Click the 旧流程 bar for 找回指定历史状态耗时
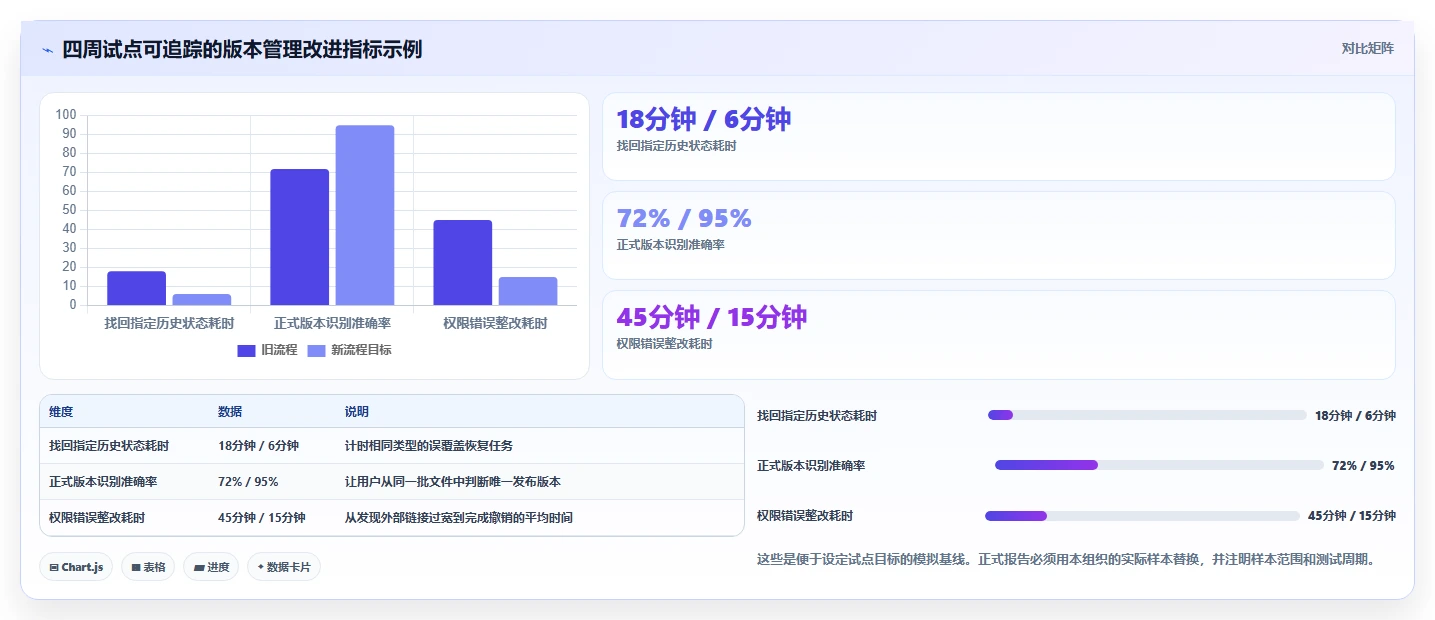Viewport: 1435px width, 620px height. point(136,288)
